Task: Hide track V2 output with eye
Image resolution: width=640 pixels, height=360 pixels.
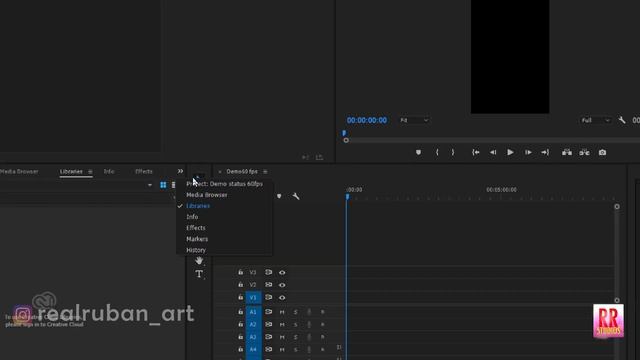Action: click(282, 285)
